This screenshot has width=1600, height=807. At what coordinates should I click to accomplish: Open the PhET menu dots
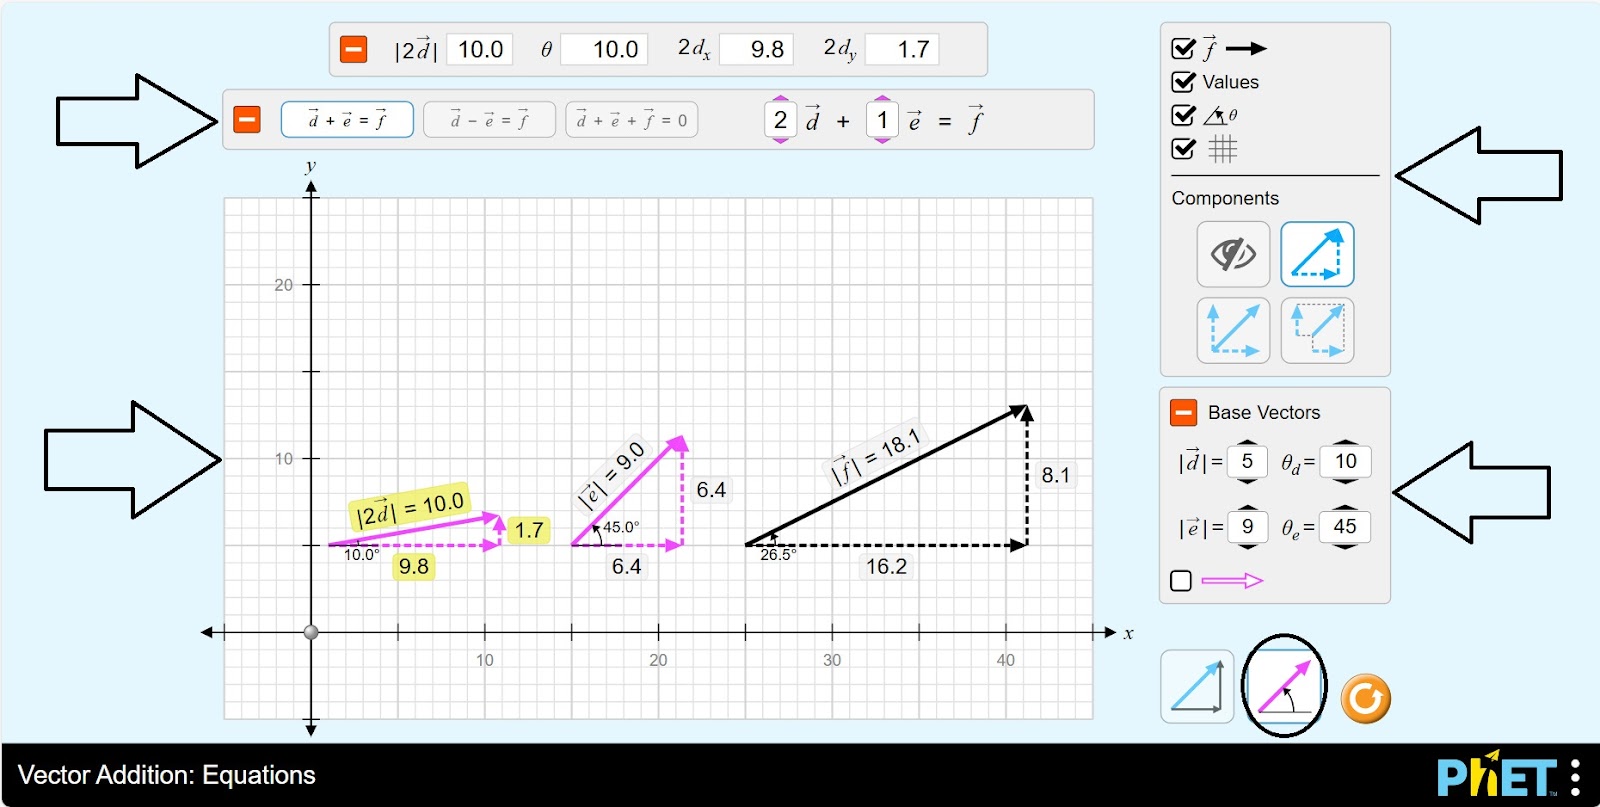(1575, 777)
